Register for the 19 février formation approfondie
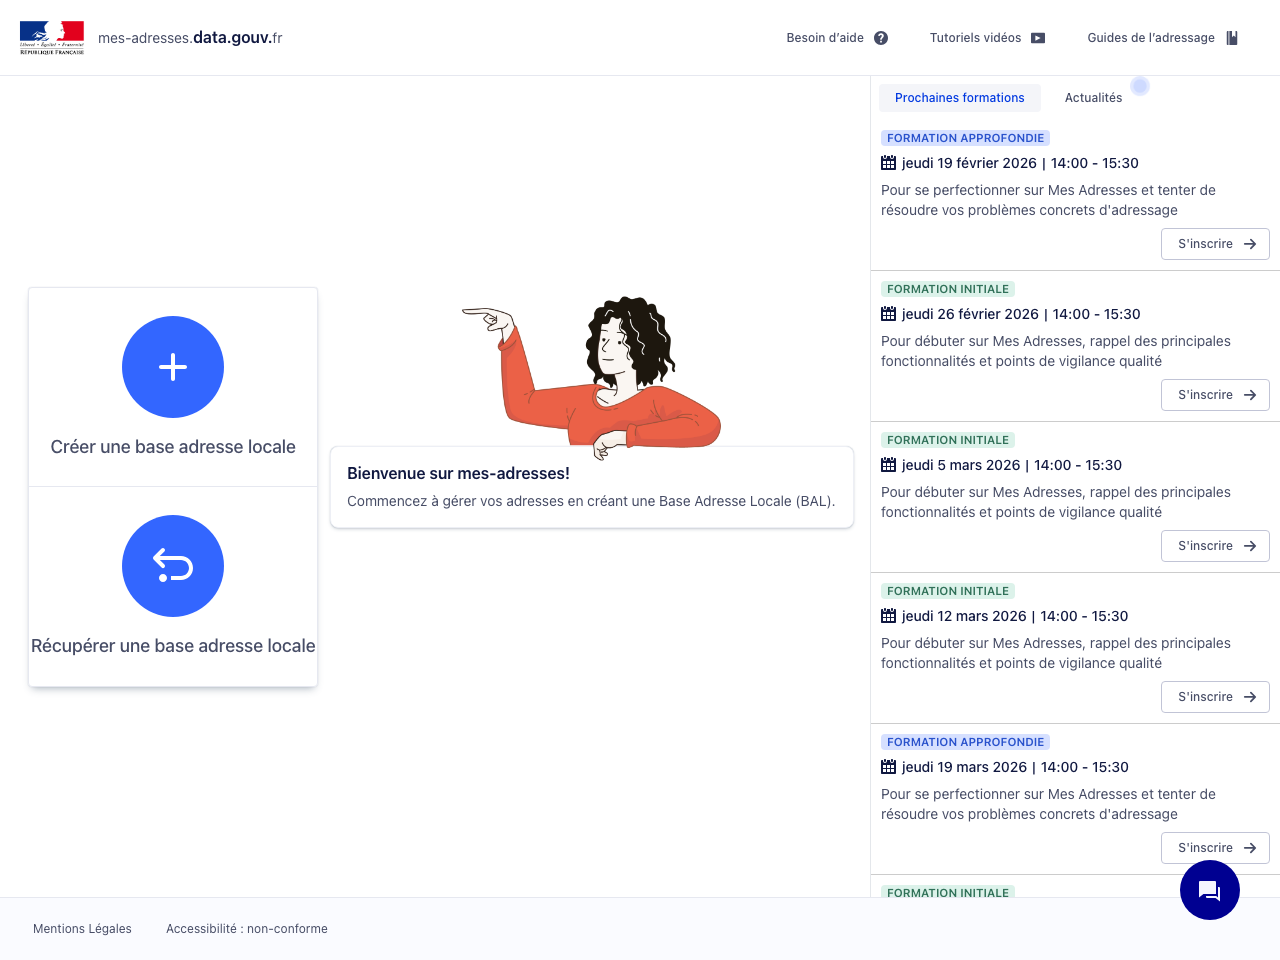 tap(1215, 244)
